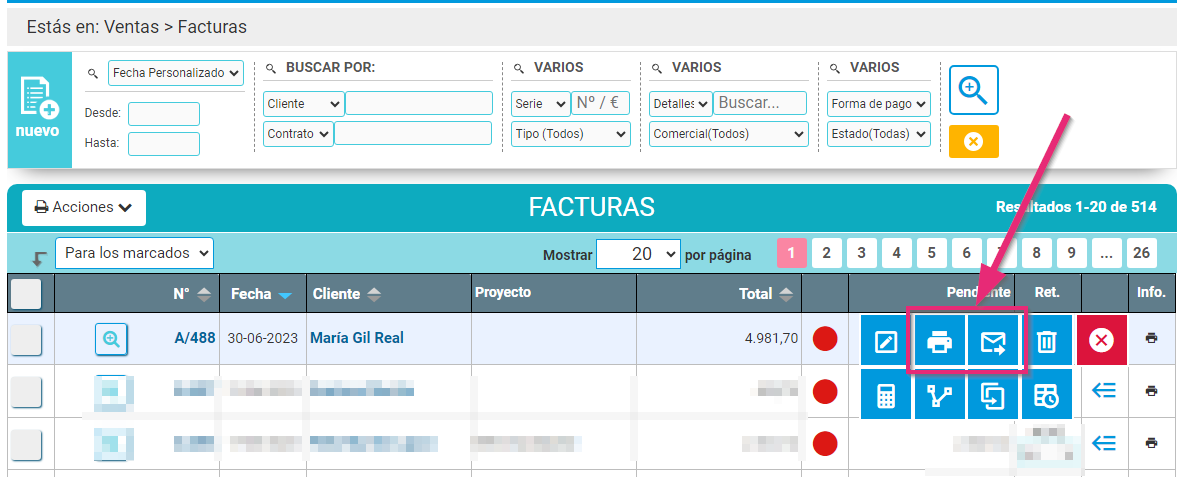Image resolution: width=1183 pixels, height=477 pixels.
Task: Open the Comercial(Todos) dropdown
Action: (x=728, y=134)
